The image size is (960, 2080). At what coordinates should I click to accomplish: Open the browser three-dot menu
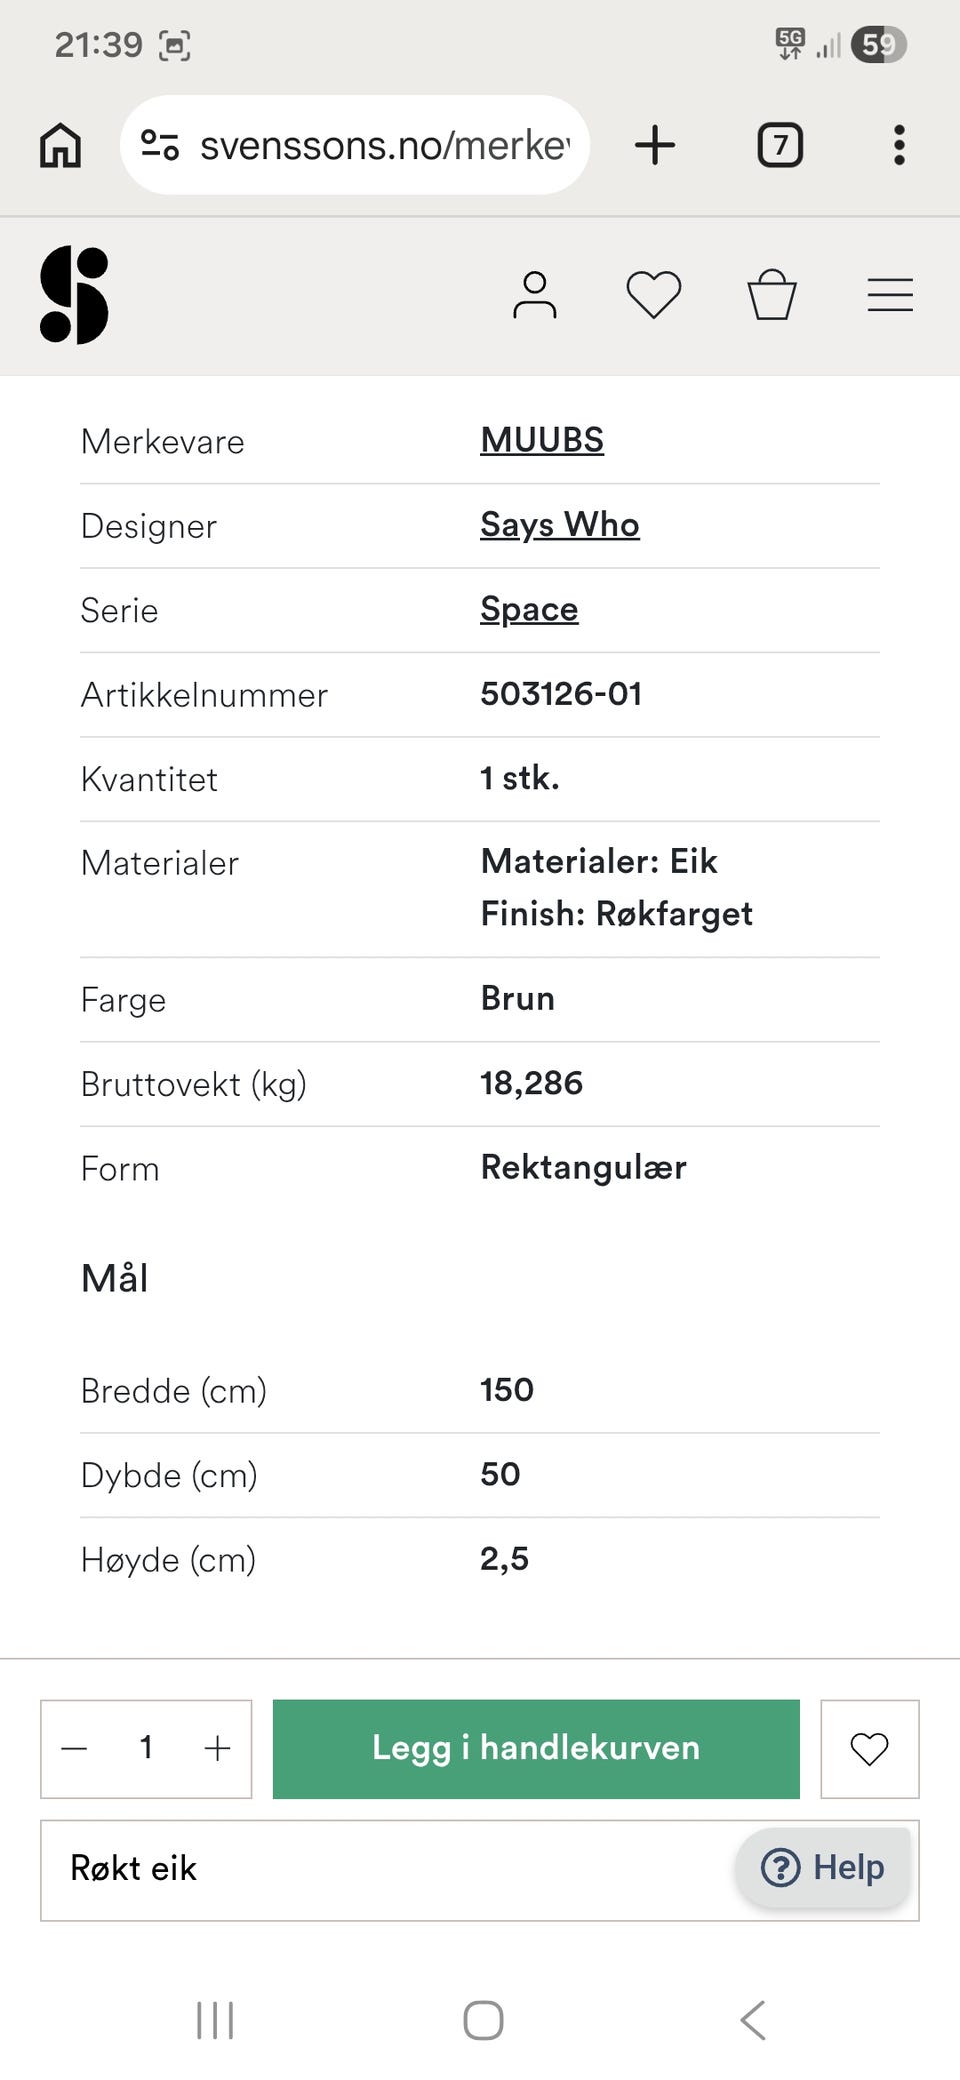[899, 145]
